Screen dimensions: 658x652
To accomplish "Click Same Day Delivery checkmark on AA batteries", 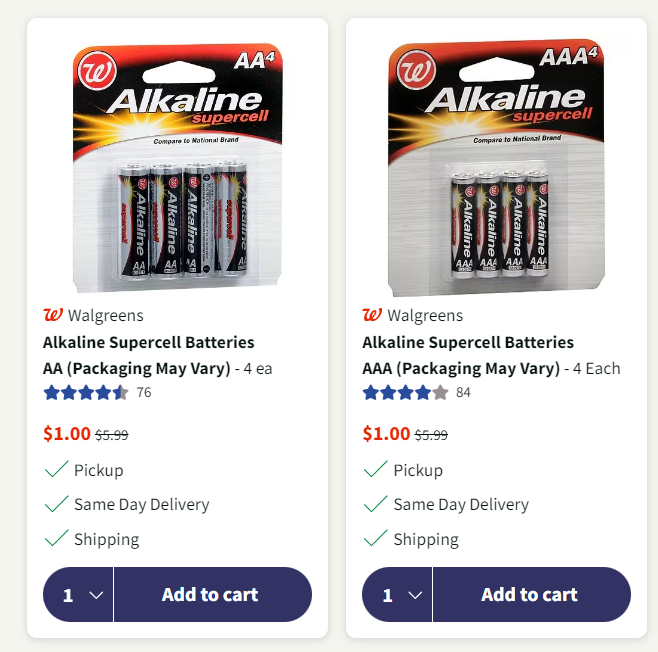I will pyautogui.click(x=56, y=504).
